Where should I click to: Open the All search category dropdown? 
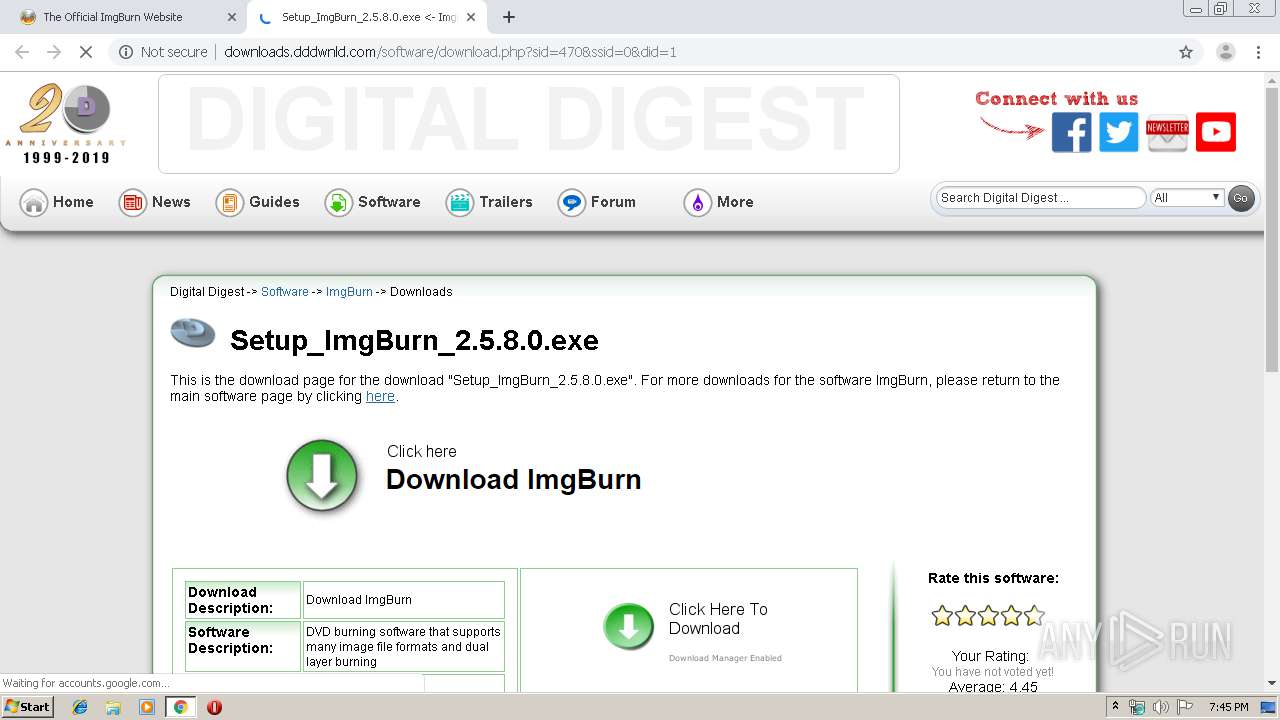pyautogui.click(x=1188, y=198)
